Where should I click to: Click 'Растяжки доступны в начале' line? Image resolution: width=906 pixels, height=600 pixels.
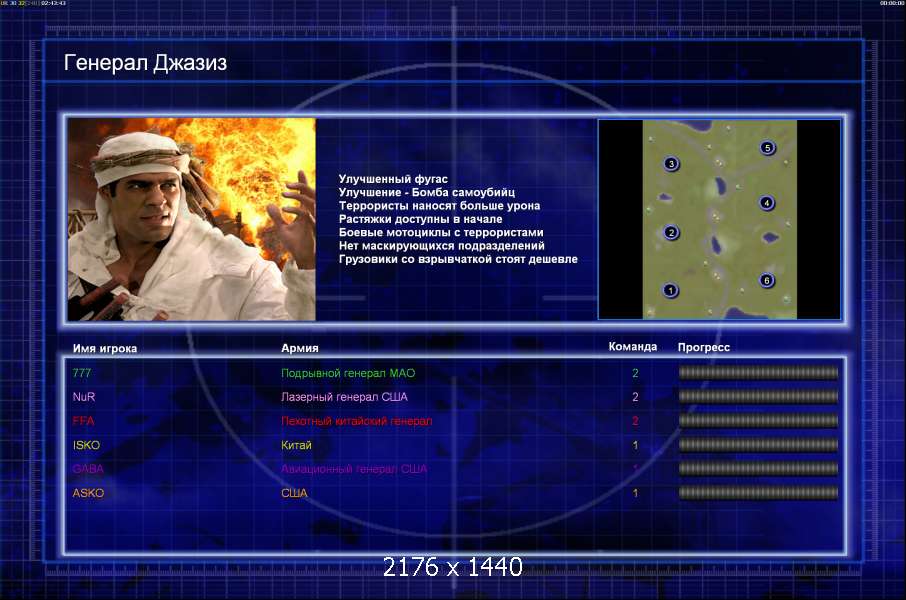tap(420, 219)
